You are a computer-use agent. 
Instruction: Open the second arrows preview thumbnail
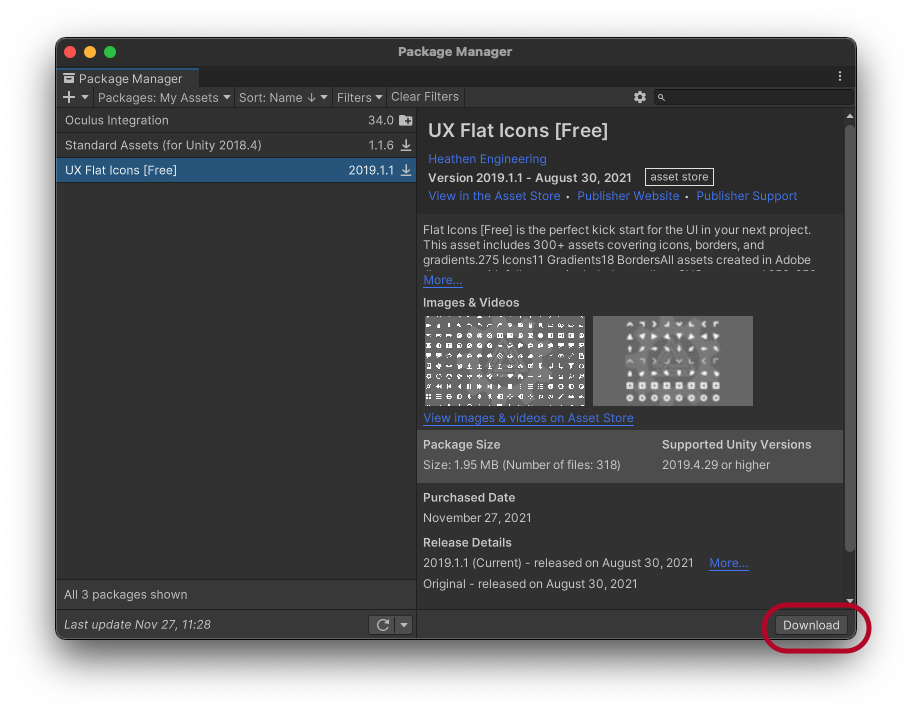click(673, 361)
